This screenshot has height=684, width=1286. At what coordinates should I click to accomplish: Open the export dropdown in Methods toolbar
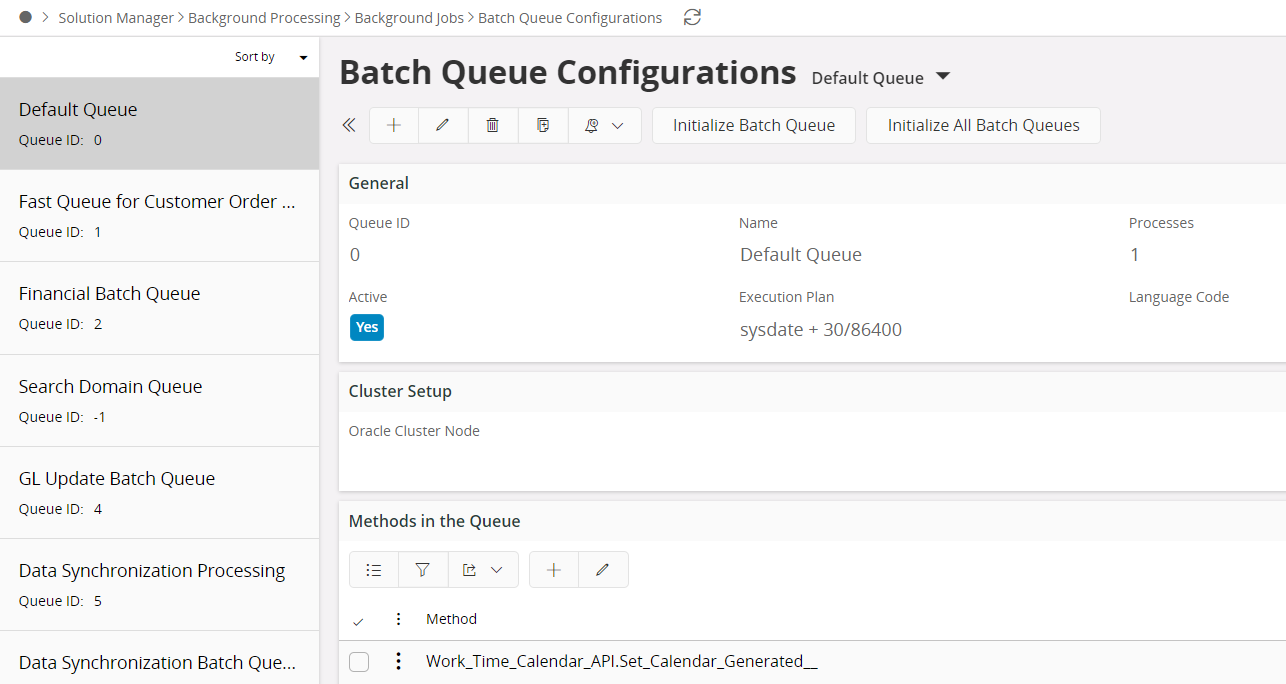[483, 570]
